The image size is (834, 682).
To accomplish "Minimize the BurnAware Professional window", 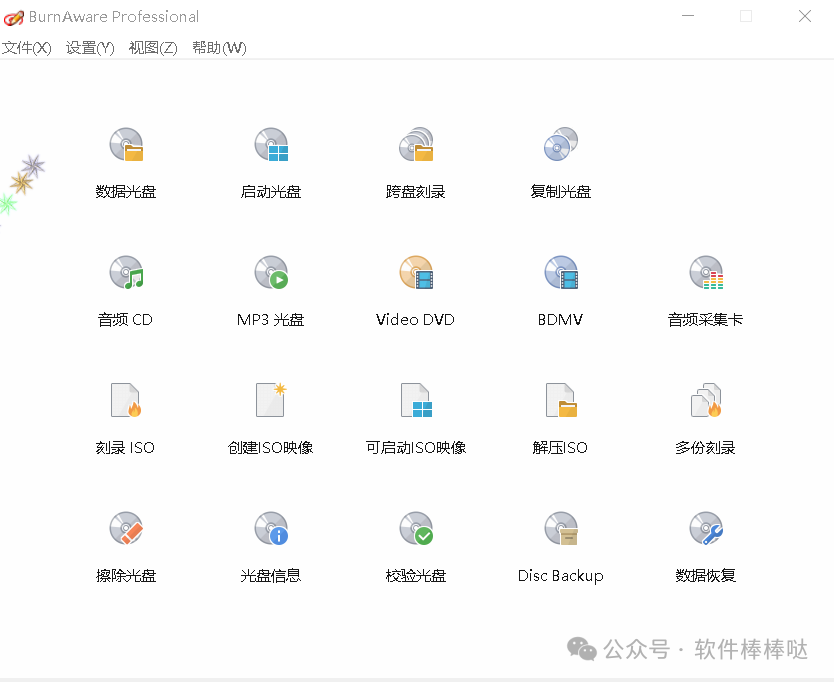I will pos(688,16).
